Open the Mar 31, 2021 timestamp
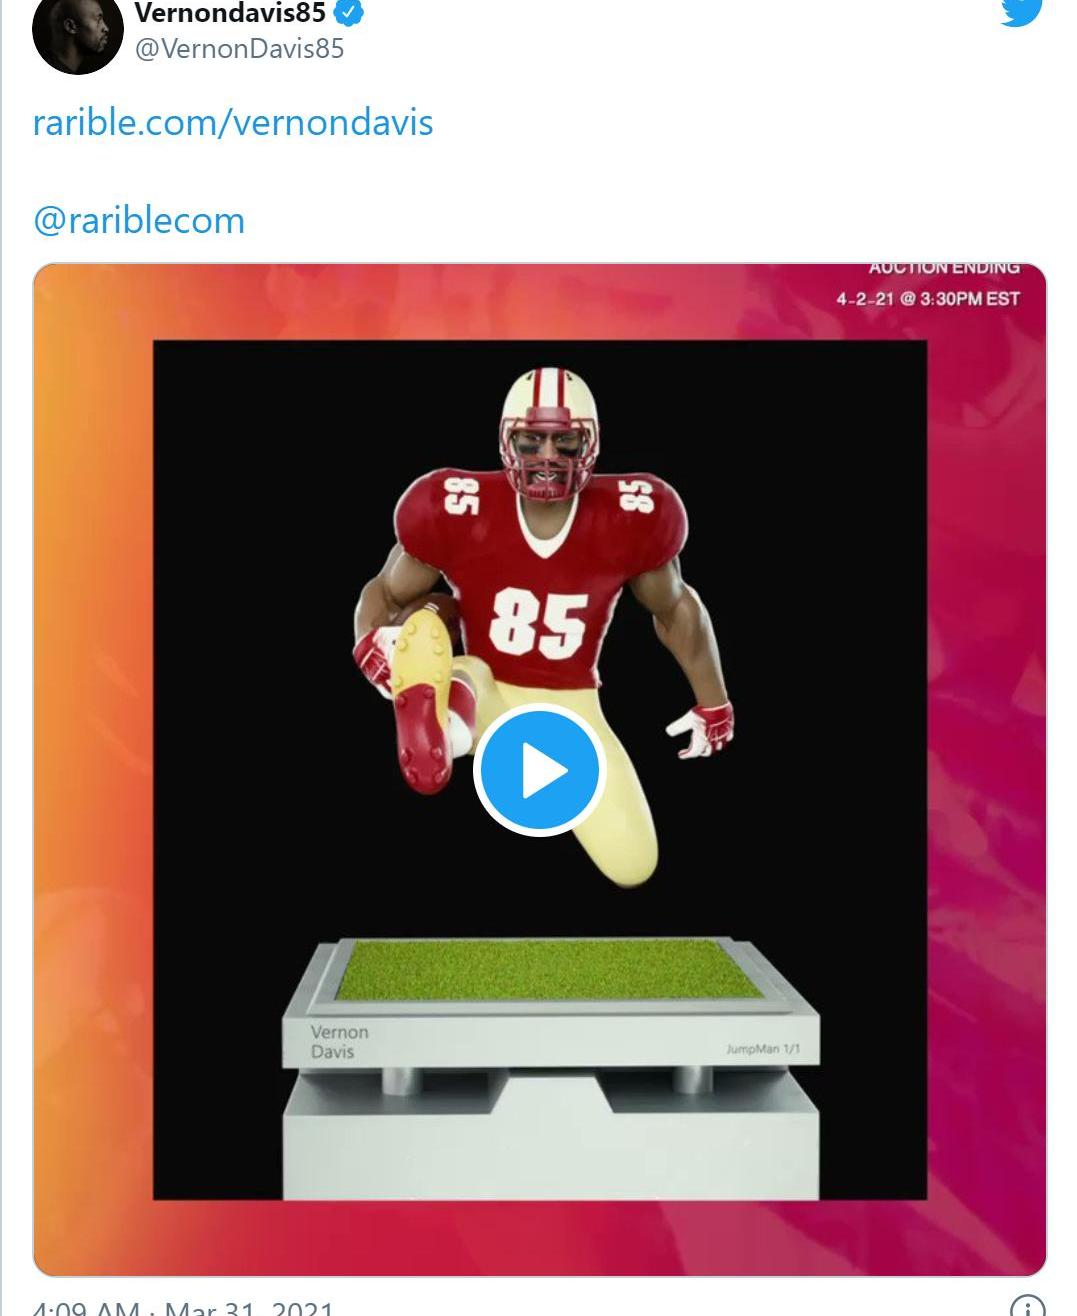The image size is (1077, 1316). point(183,1307)
